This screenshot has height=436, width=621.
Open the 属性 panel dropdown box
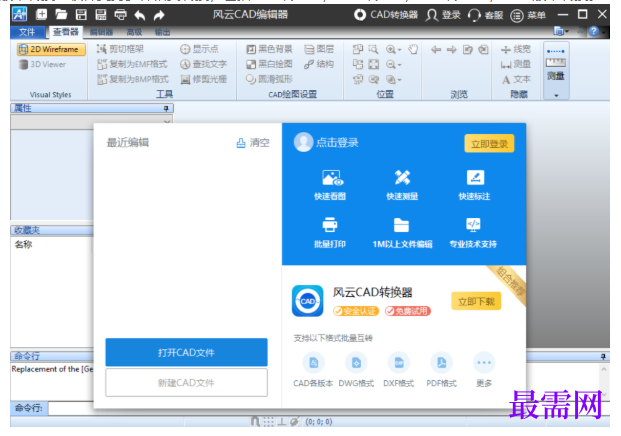(x=92, y=121)
